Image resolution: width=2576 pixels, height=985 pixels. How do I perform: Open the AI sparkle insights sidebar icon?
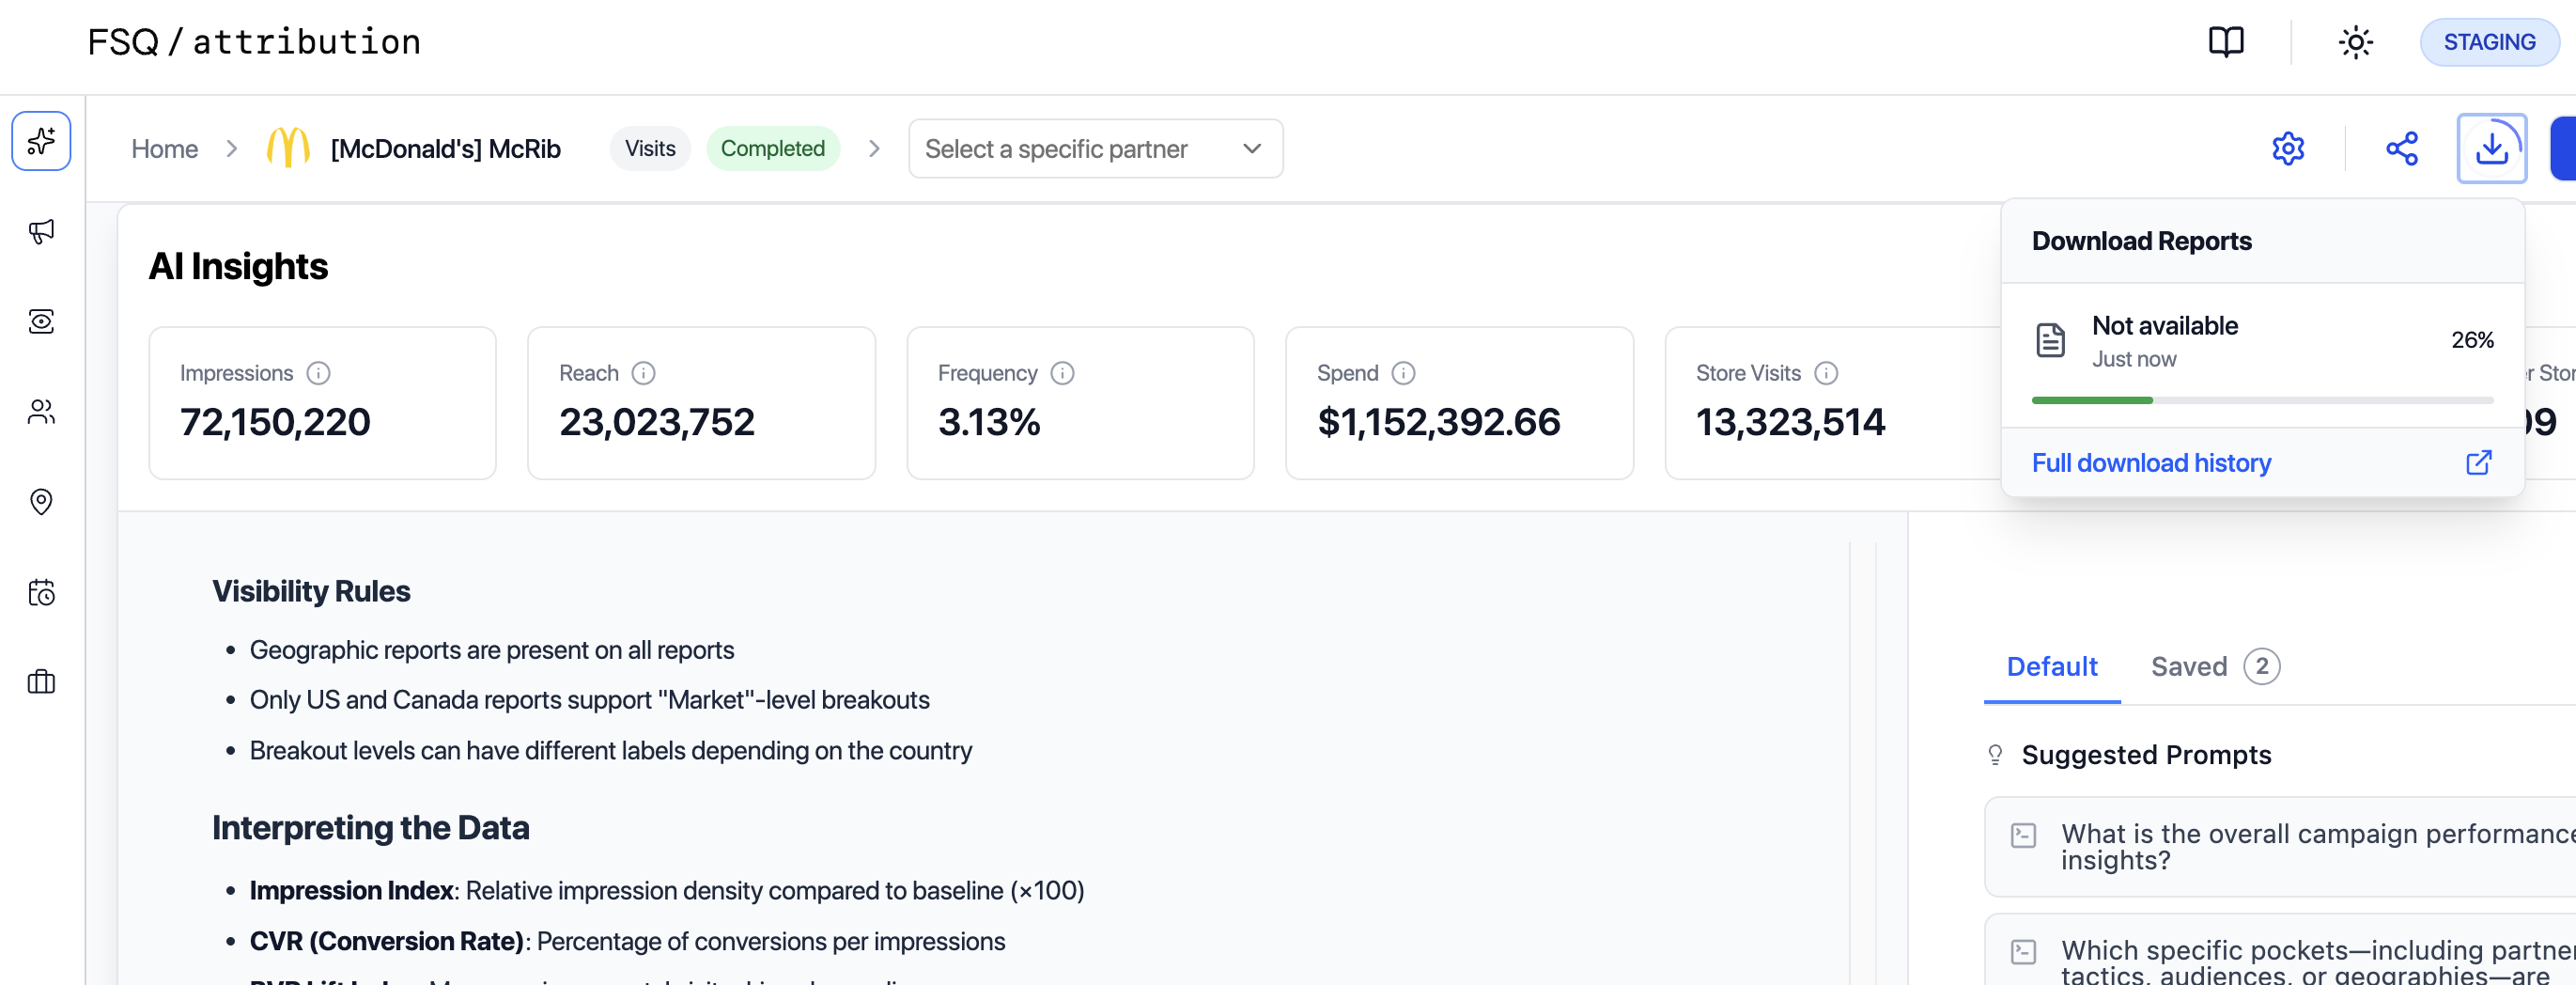[x=41, y=141]
